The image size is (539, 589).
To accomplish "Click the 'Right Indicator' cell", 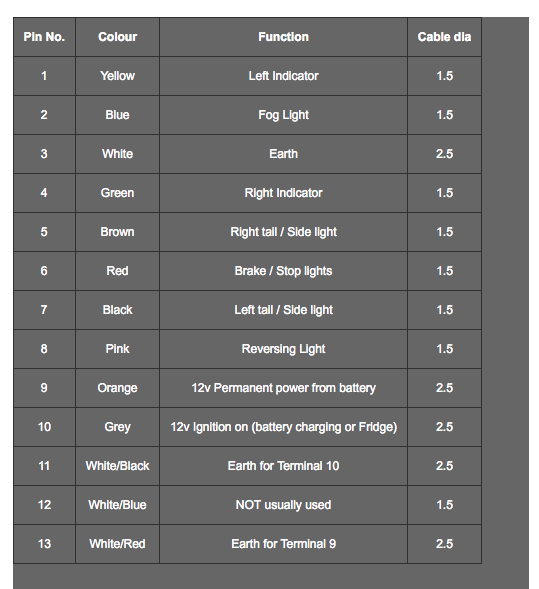I will tap(283, 193).
